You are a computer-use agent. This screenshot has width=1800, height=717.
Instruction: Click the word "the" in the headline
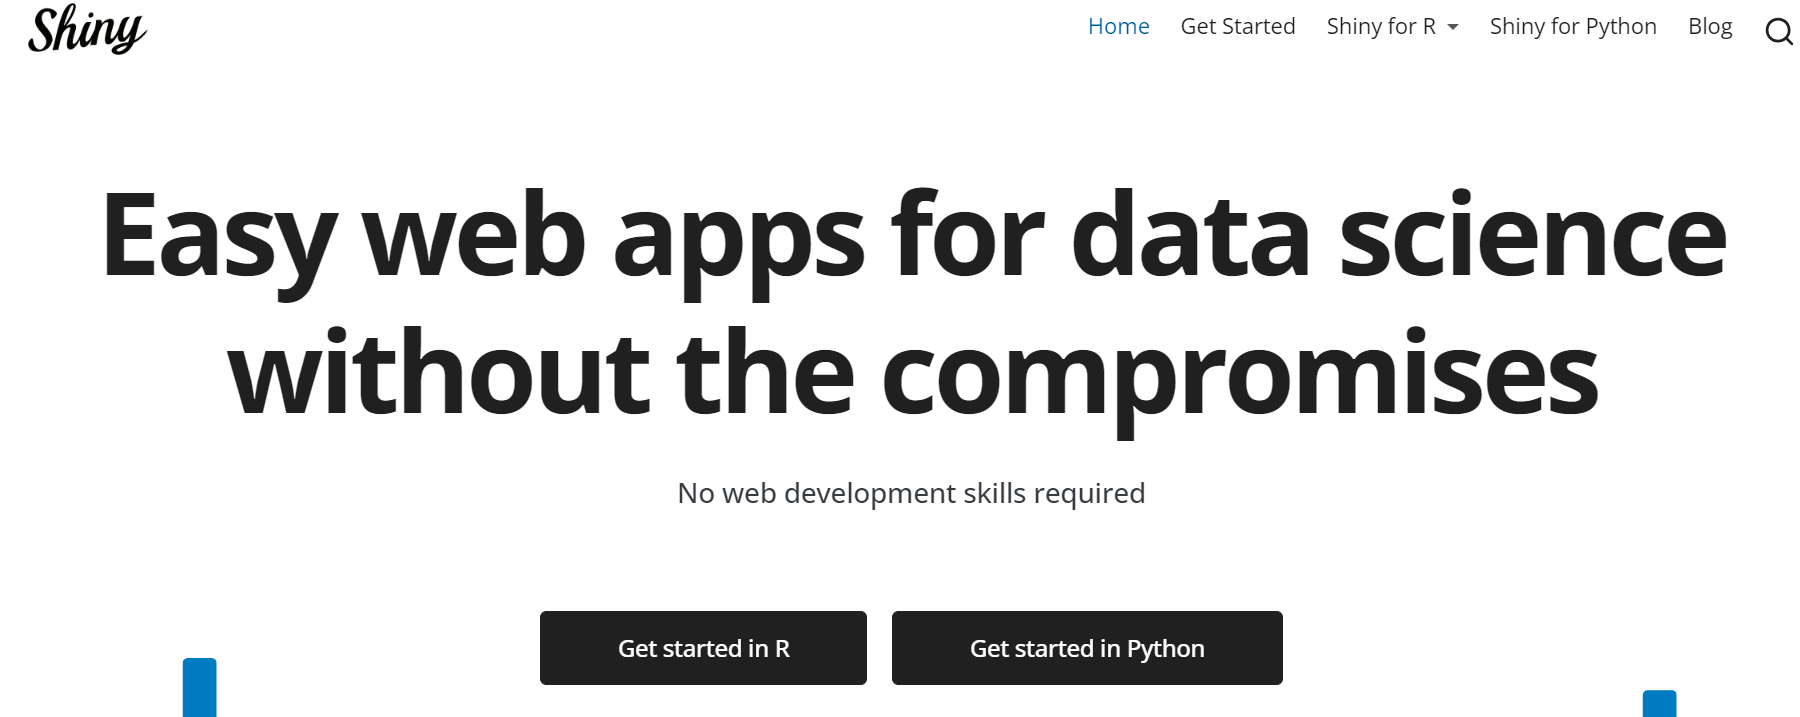pyautogui.click(x=765, y=374)
